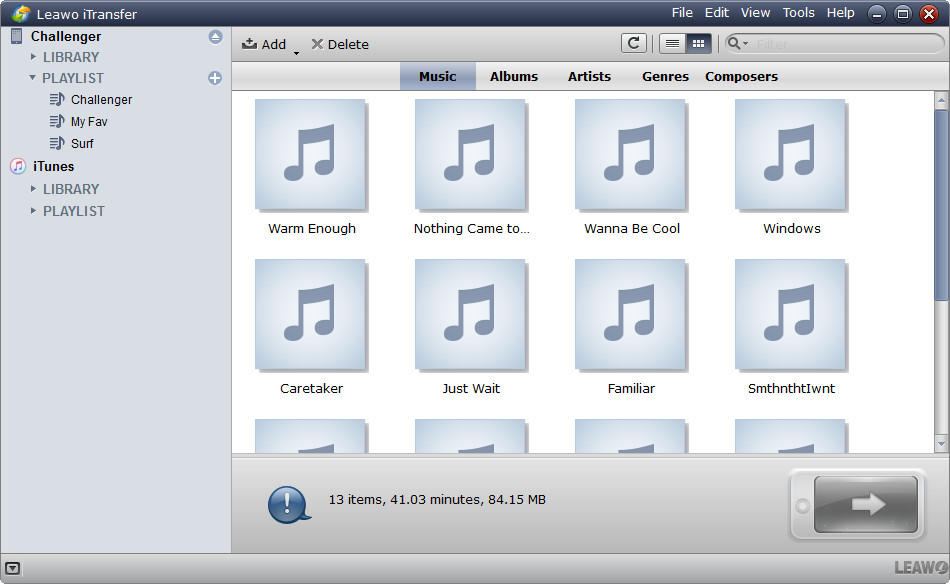Open the Tools menu
950x584 pixels.
click(x=798, y=13)
